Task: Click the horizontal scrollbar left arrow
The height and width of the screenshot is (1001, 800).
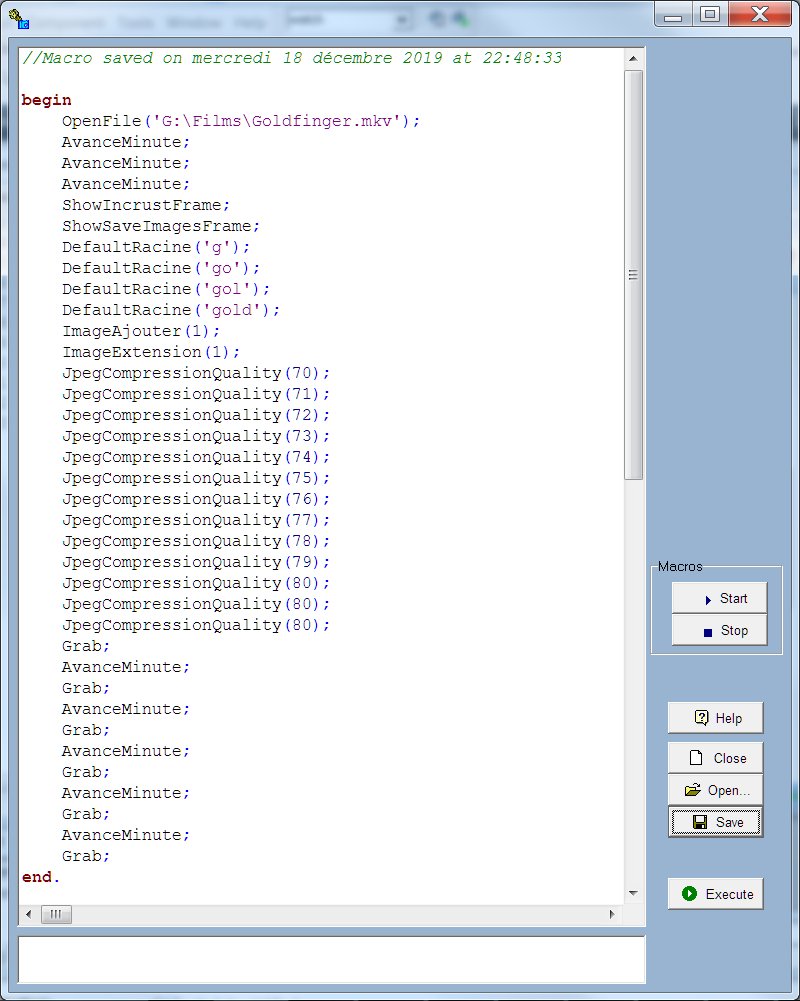Action: point(28,914)
